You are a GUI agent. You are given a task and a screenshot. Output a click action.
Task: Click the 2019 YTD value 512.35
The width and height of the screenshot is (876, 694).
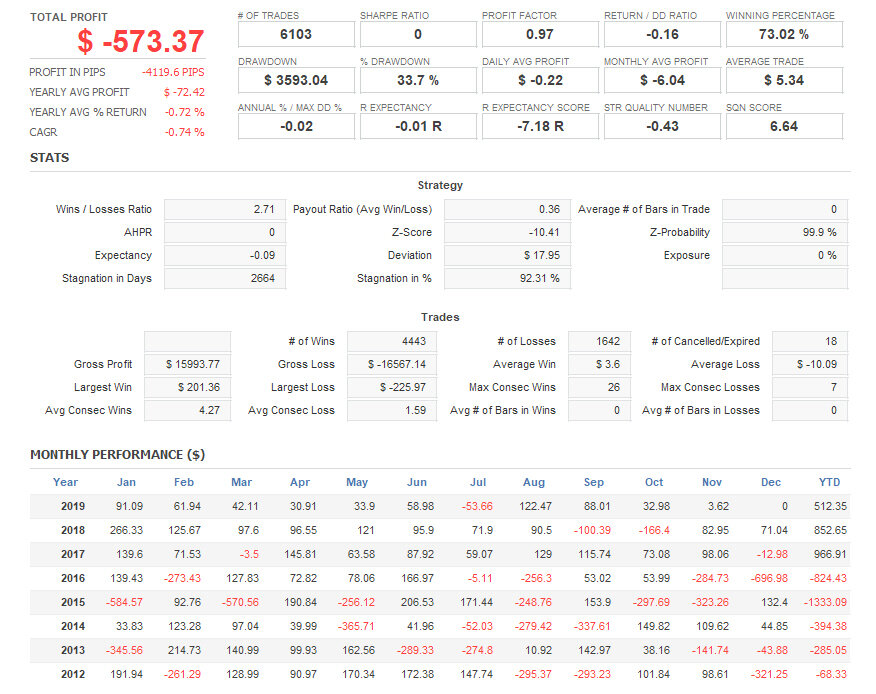(x=830, y=506)
